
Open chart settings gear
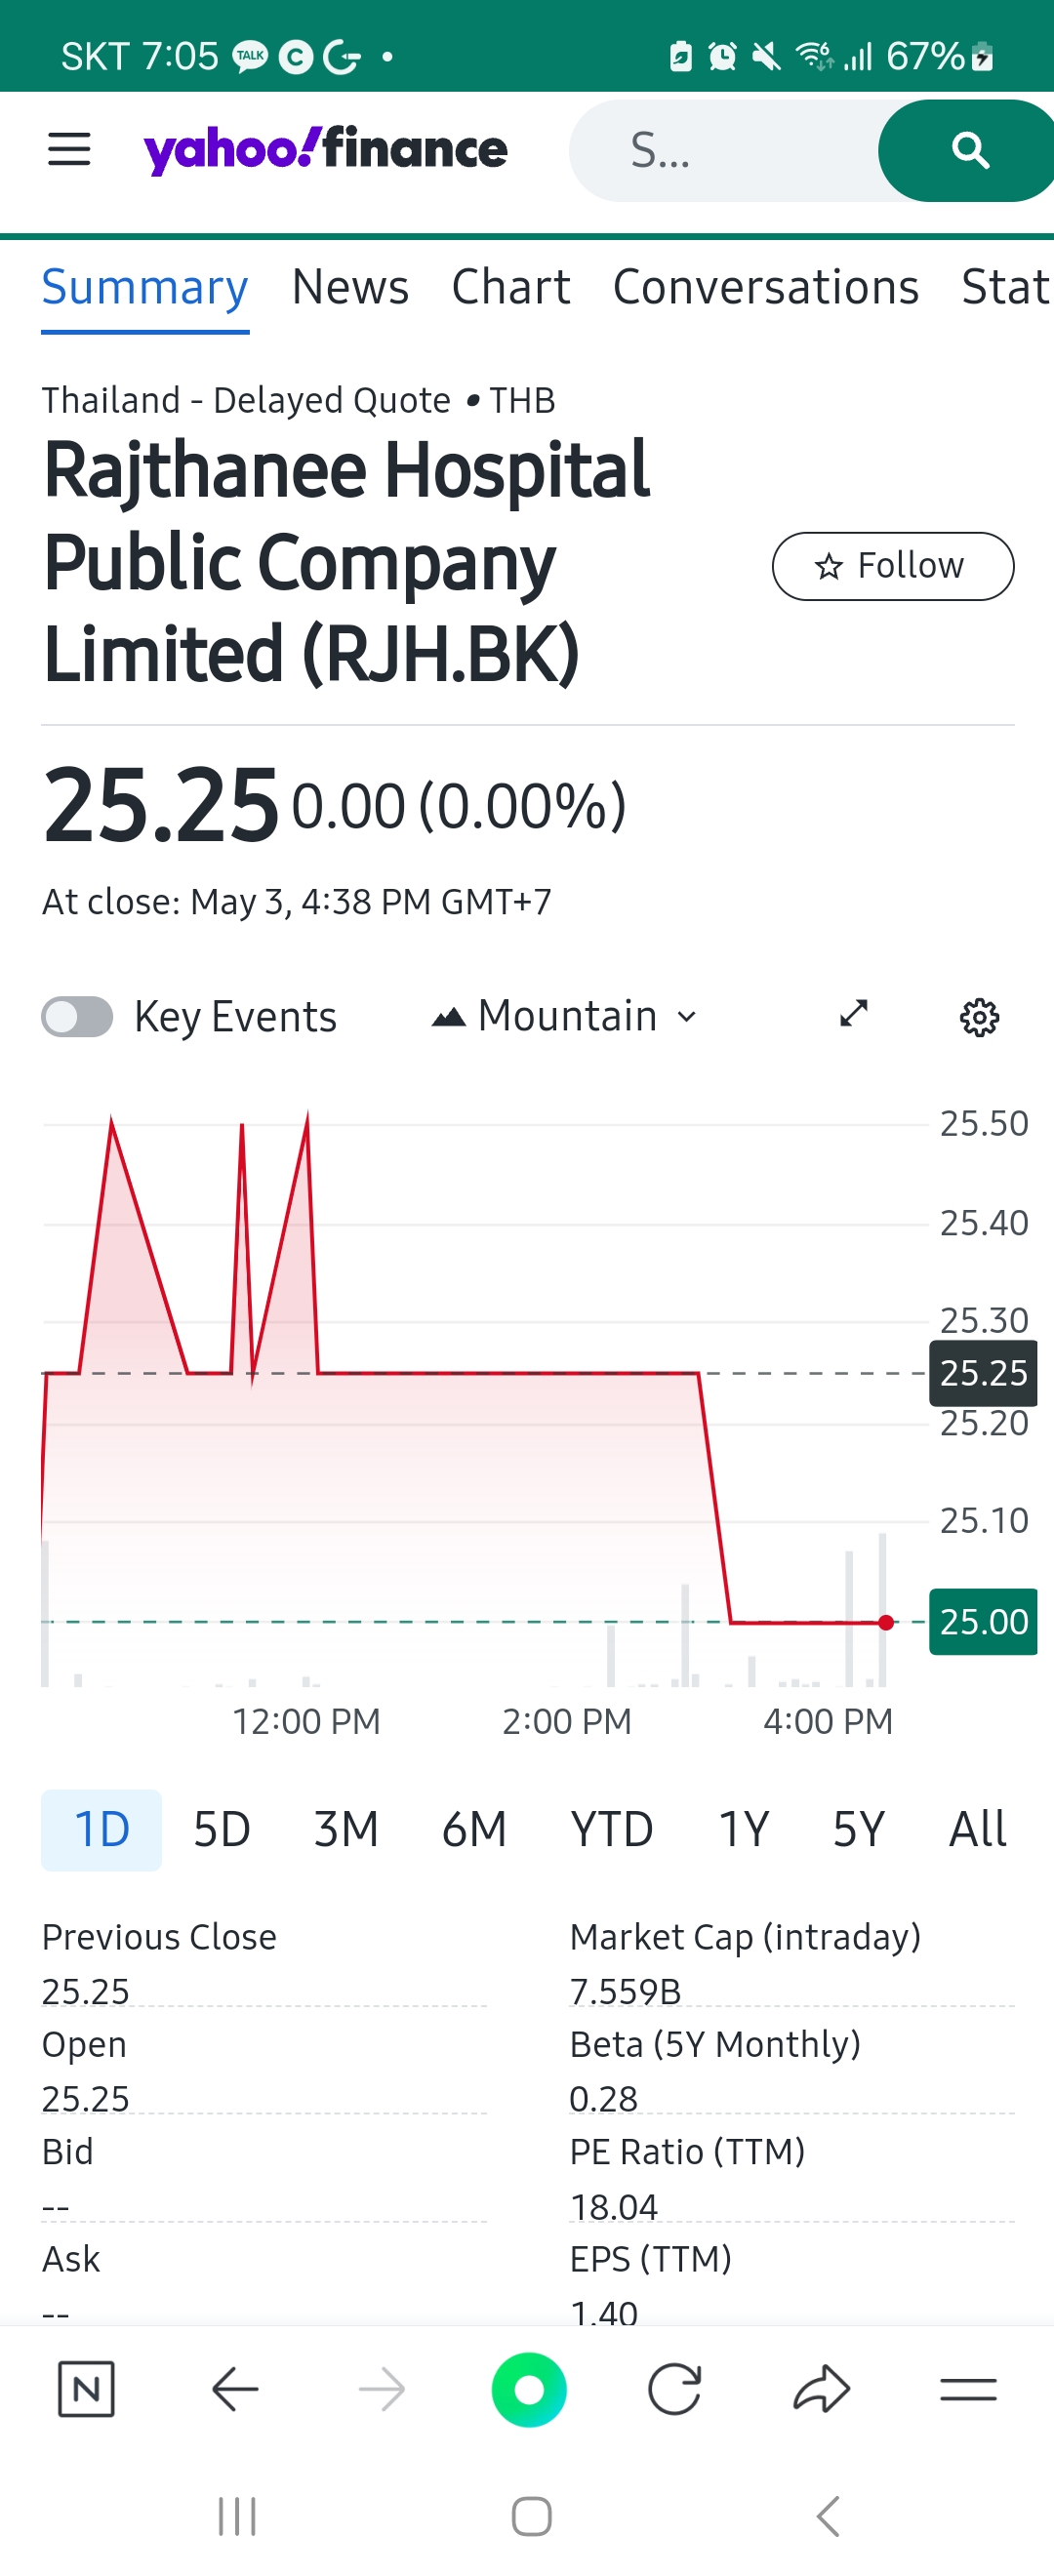[979, 1017]
